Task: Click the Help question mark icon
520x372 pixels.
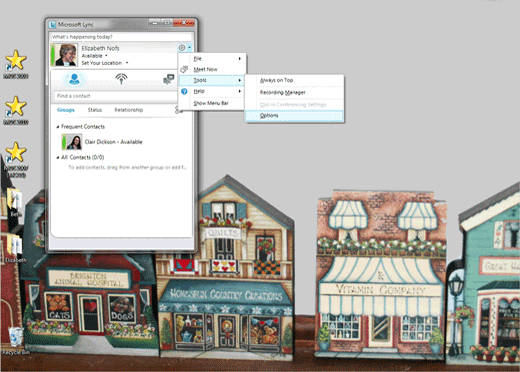Action: coord(184,91)
